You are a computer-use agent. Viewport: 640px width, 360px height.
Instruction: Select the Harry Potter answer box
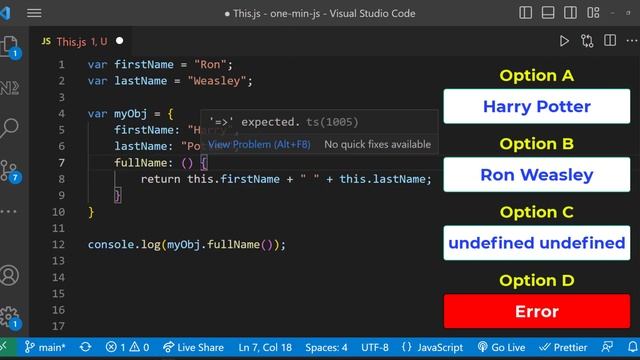pos(537,107)
